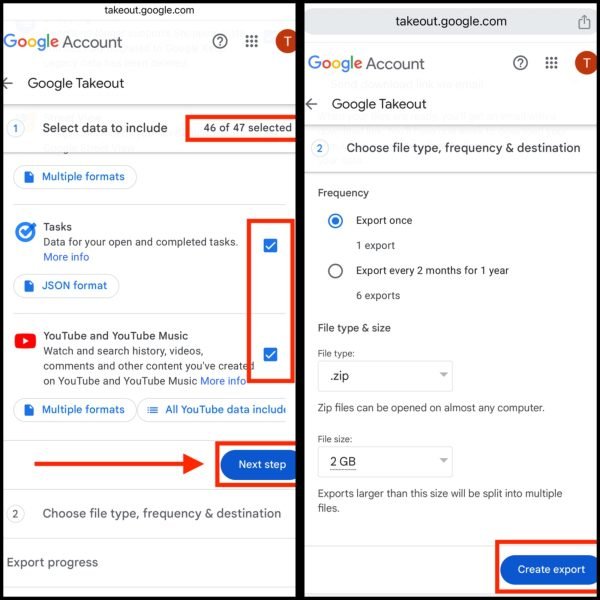Tap the share icon beside takeout.google.com
Viewport: 600px width, 600px height.
[x=584, y=22]
